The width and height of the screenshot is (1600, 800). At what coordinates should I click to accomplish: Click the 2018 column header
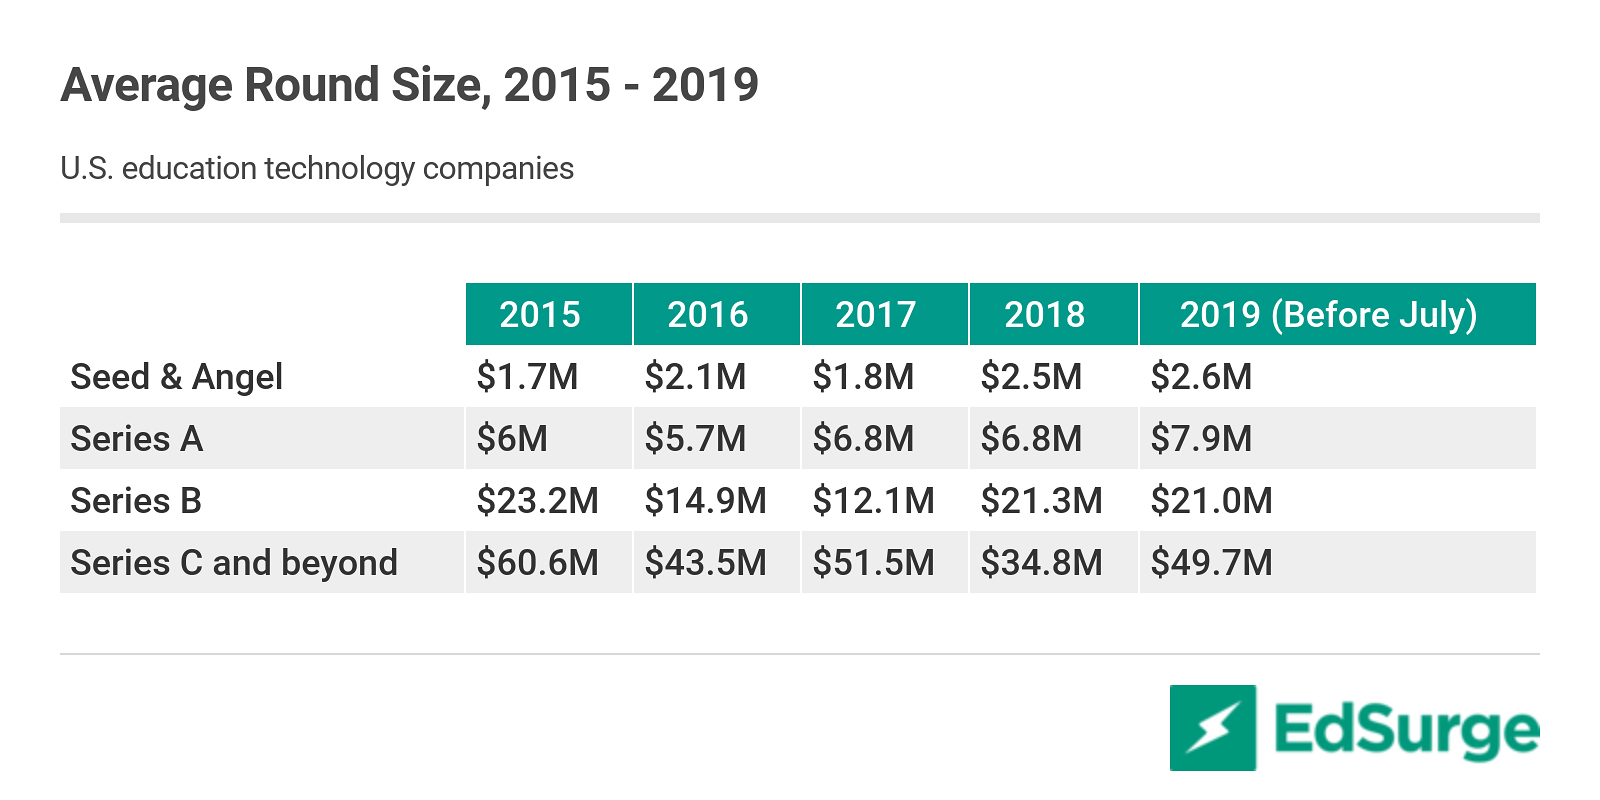point(1054,314)
